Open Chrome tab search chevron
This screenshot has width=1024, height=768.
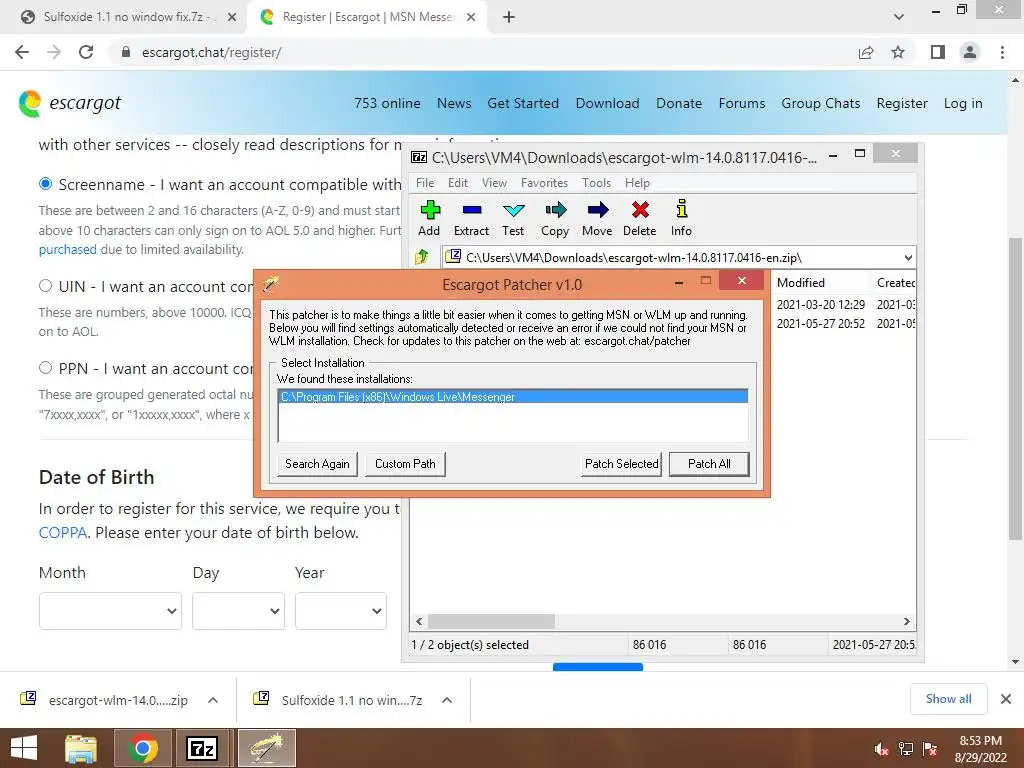click(x=899, y=17)
